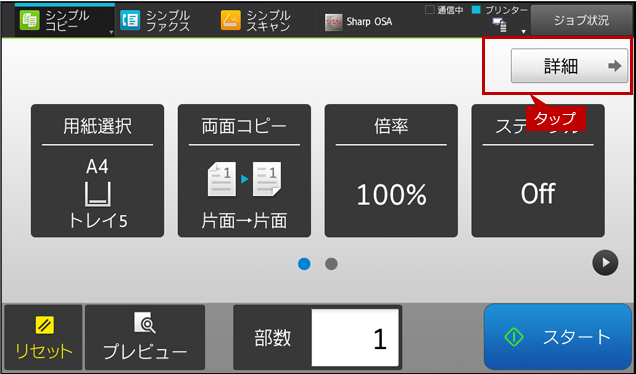Click the Sharp OSA logo icon
This screenshot has height=374, width=636.
pos(333,22)
